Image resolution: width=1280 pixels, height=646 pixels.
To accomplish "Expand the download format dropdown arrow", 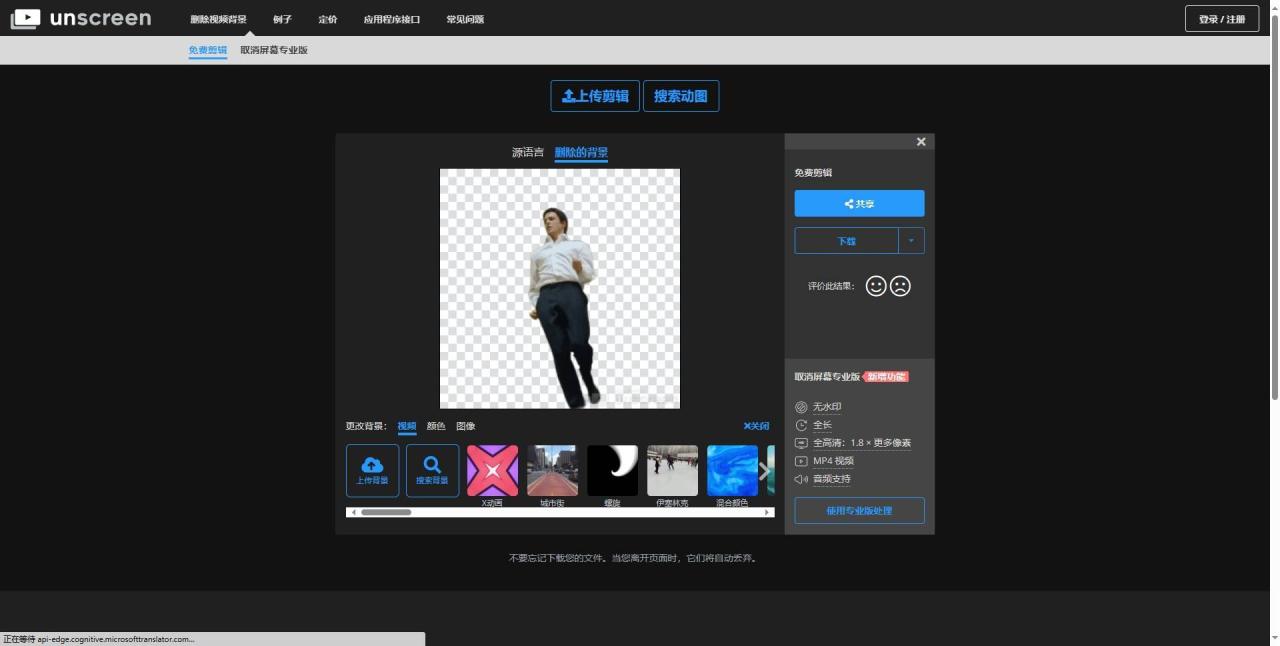I will pyautogui.click(x=911, y=241).
